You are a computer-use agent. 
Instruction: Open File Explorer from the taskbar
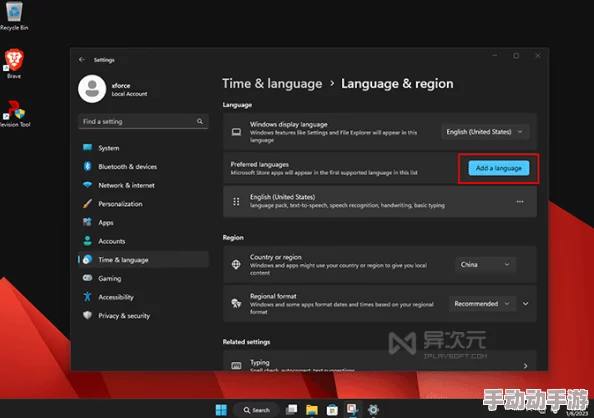[312, 410]
